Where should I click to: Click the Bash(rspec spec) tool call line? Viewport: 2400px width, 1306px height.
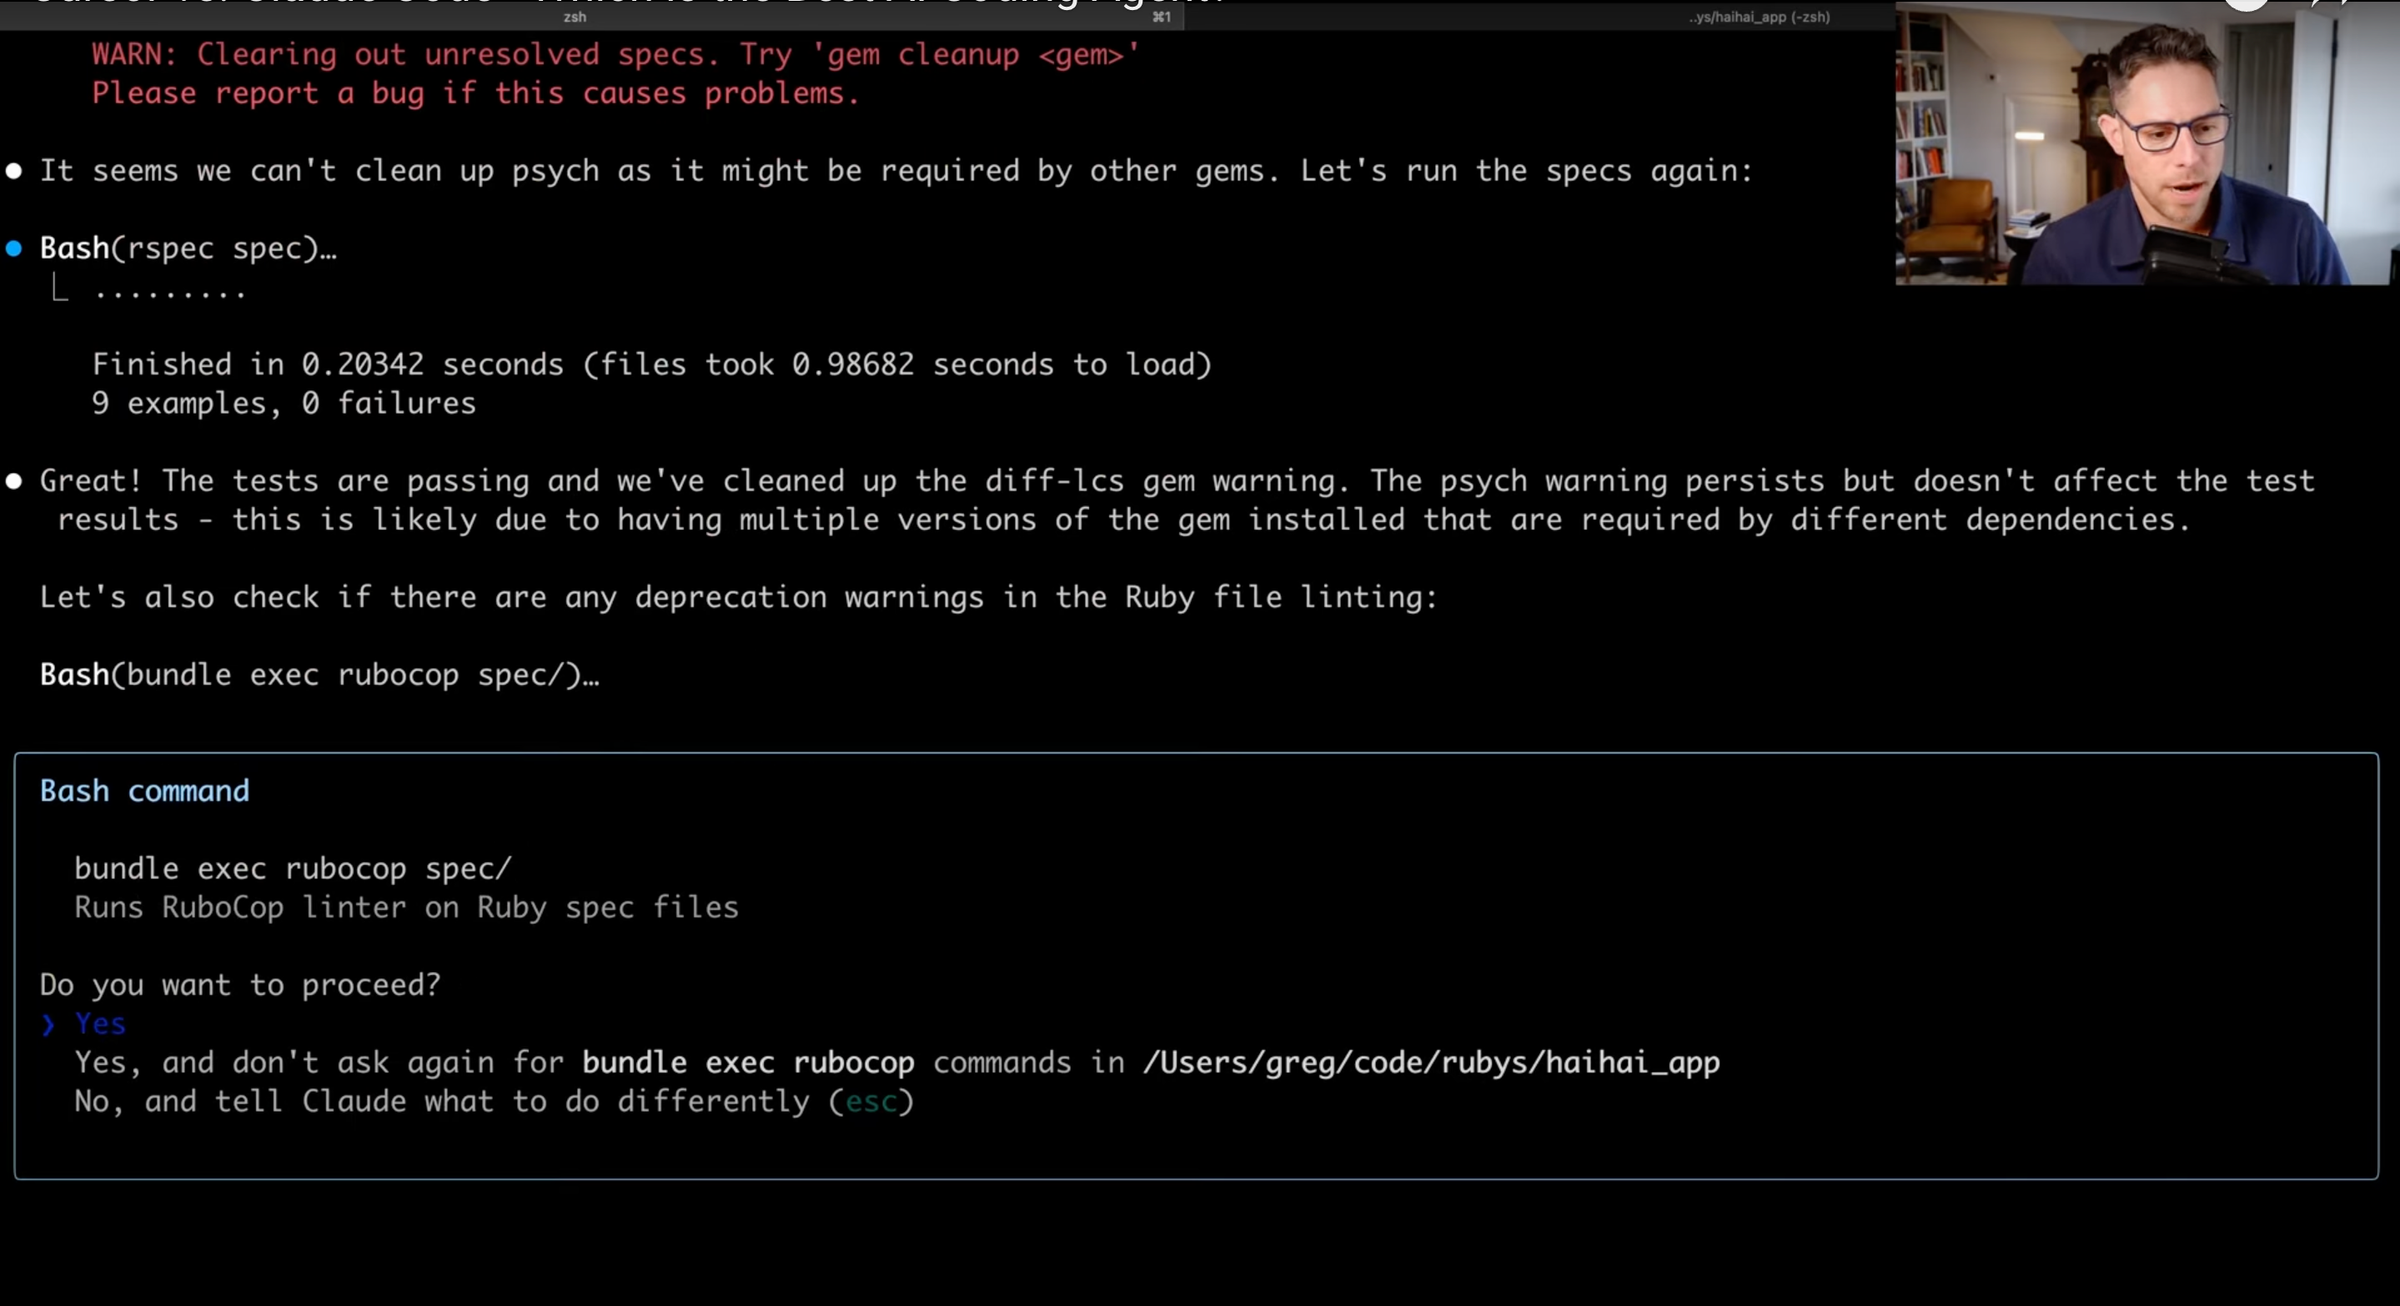(188, 249)
